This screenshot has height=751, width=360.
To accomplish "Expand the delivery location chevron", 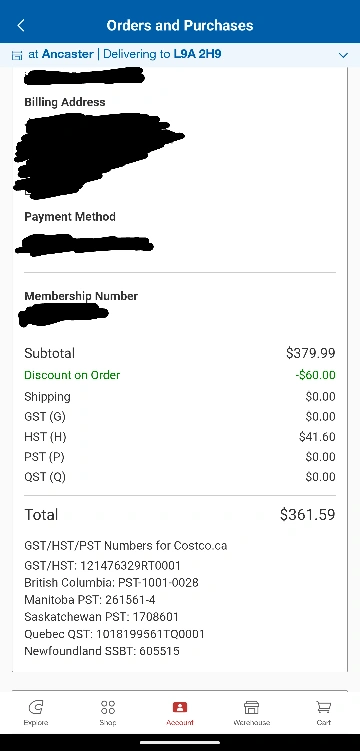I will tap(343, 55).
